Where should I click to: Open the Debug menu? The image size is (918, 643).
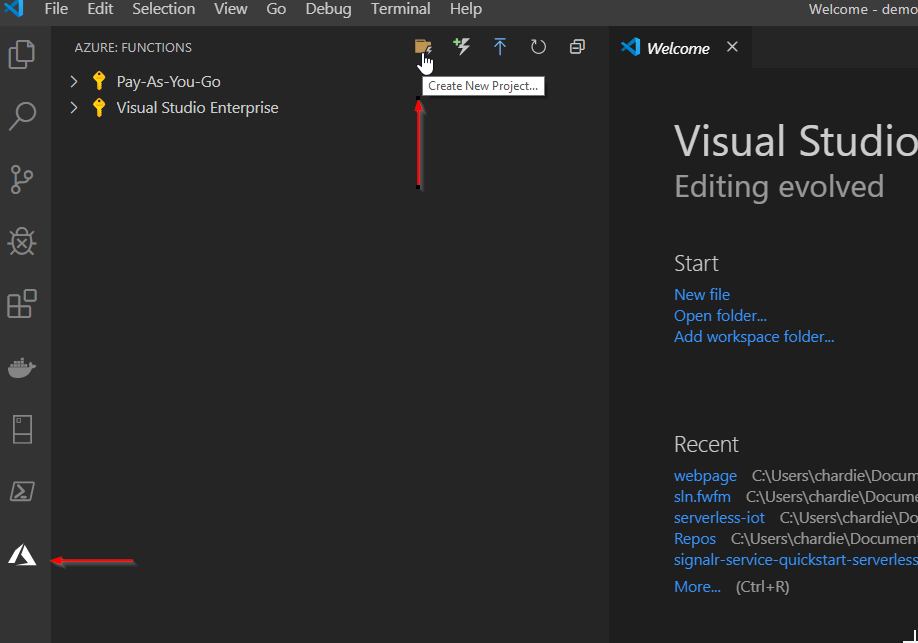tap(328, 9)
